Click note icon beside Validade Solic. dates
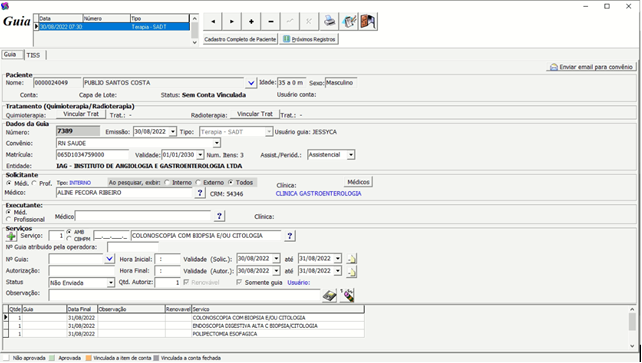The width and height of the screenshot is (642, 363). [x=351, y=259]
